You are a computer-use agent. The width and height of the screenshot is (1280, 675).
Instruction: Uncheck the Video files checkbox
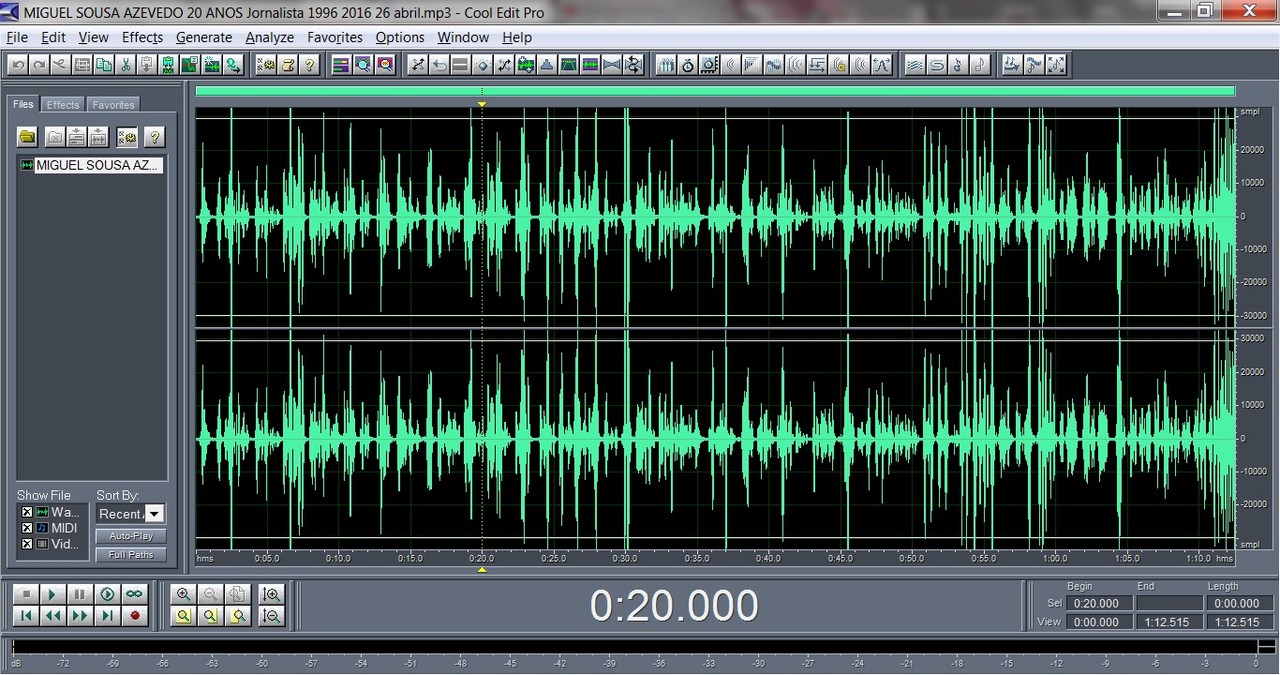27,544
